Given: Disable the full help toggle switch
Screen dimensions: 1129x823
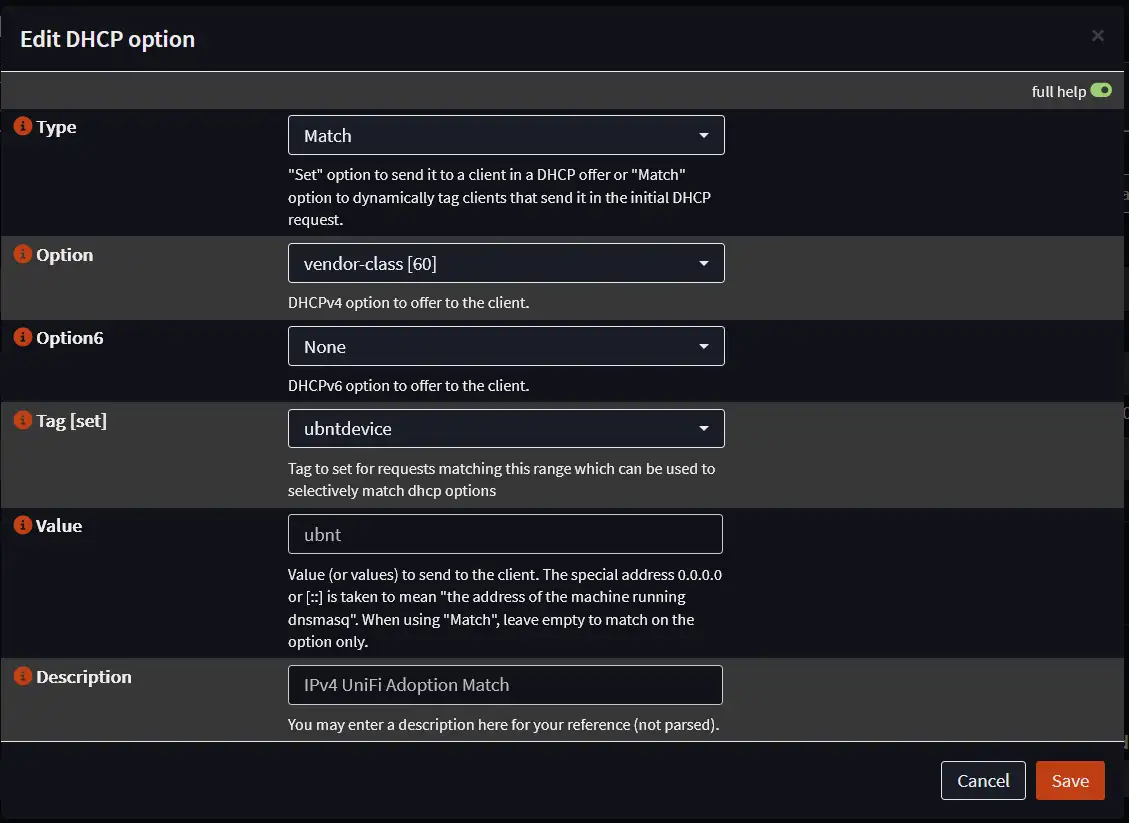Looking at the screenshot, I should pos(1101,91).
